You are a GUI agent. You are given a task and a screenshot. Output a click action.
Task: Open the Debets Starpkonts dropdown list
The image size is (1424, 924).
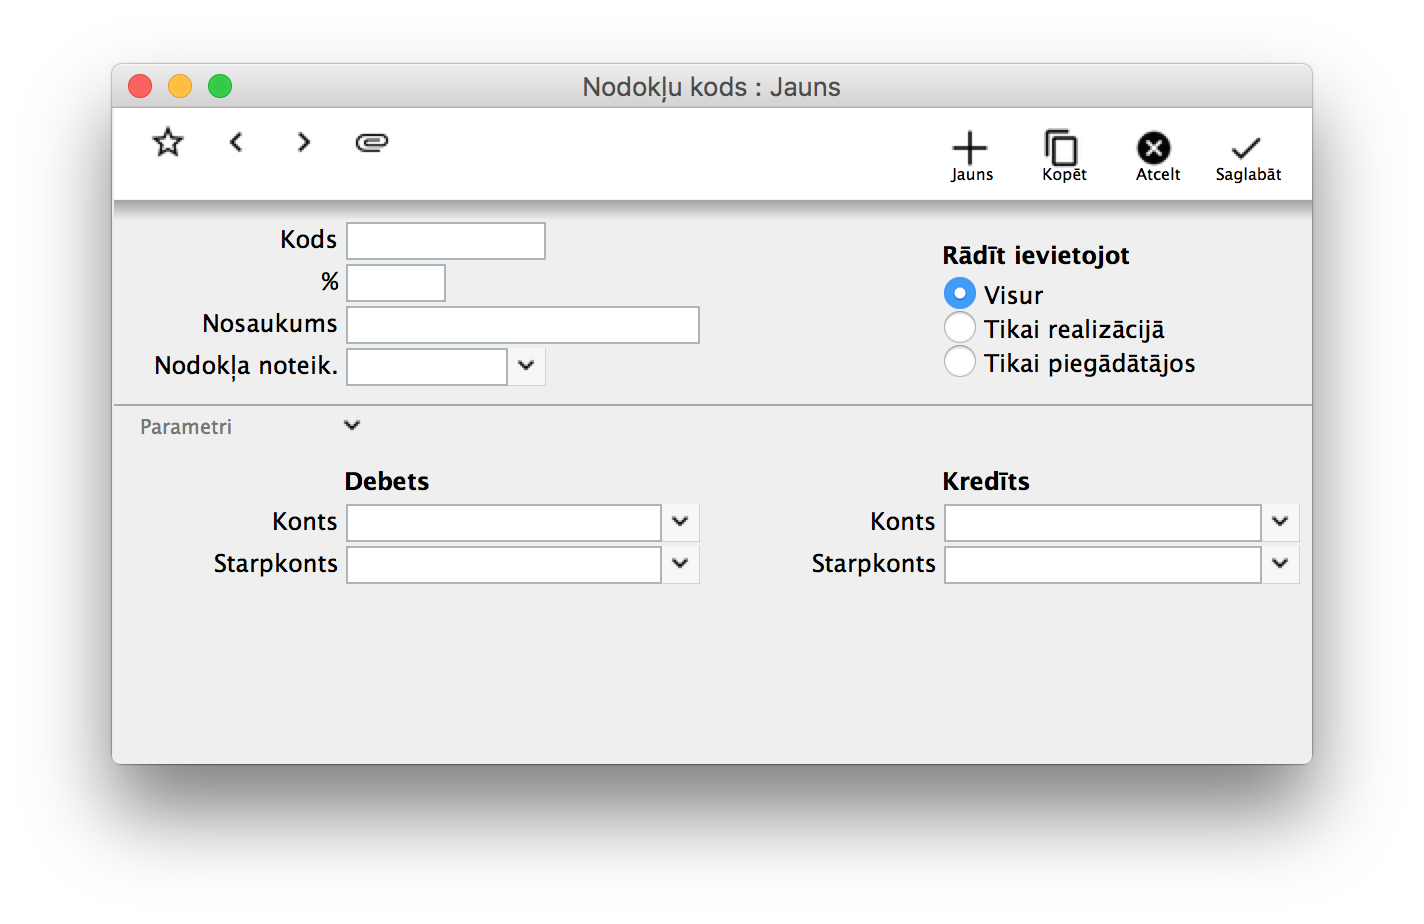(x=680, y=564)
